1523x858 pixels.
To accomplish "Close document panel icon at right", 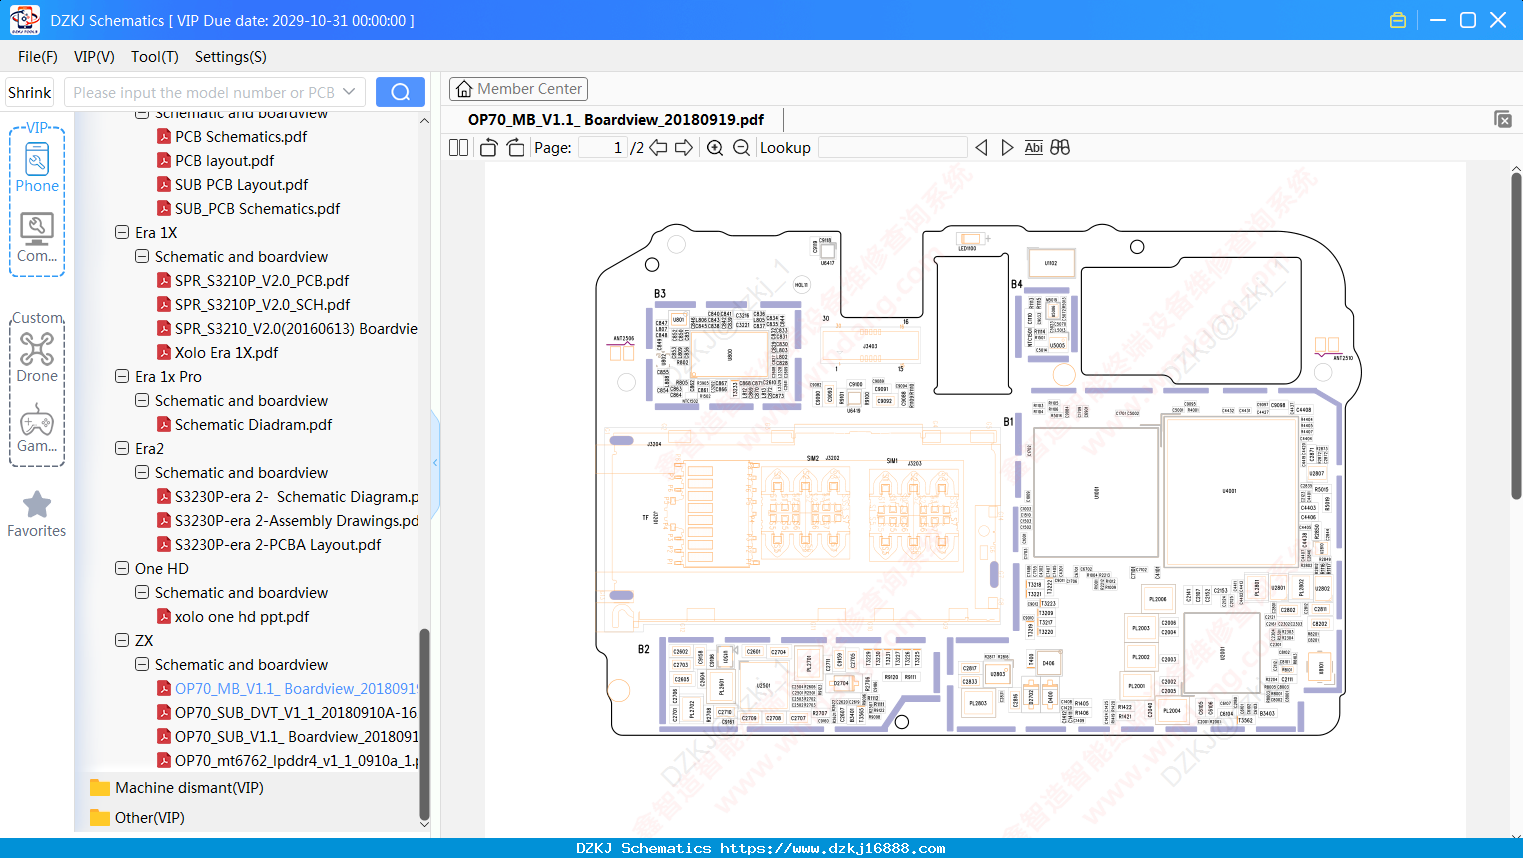I will click(1503, 119).
